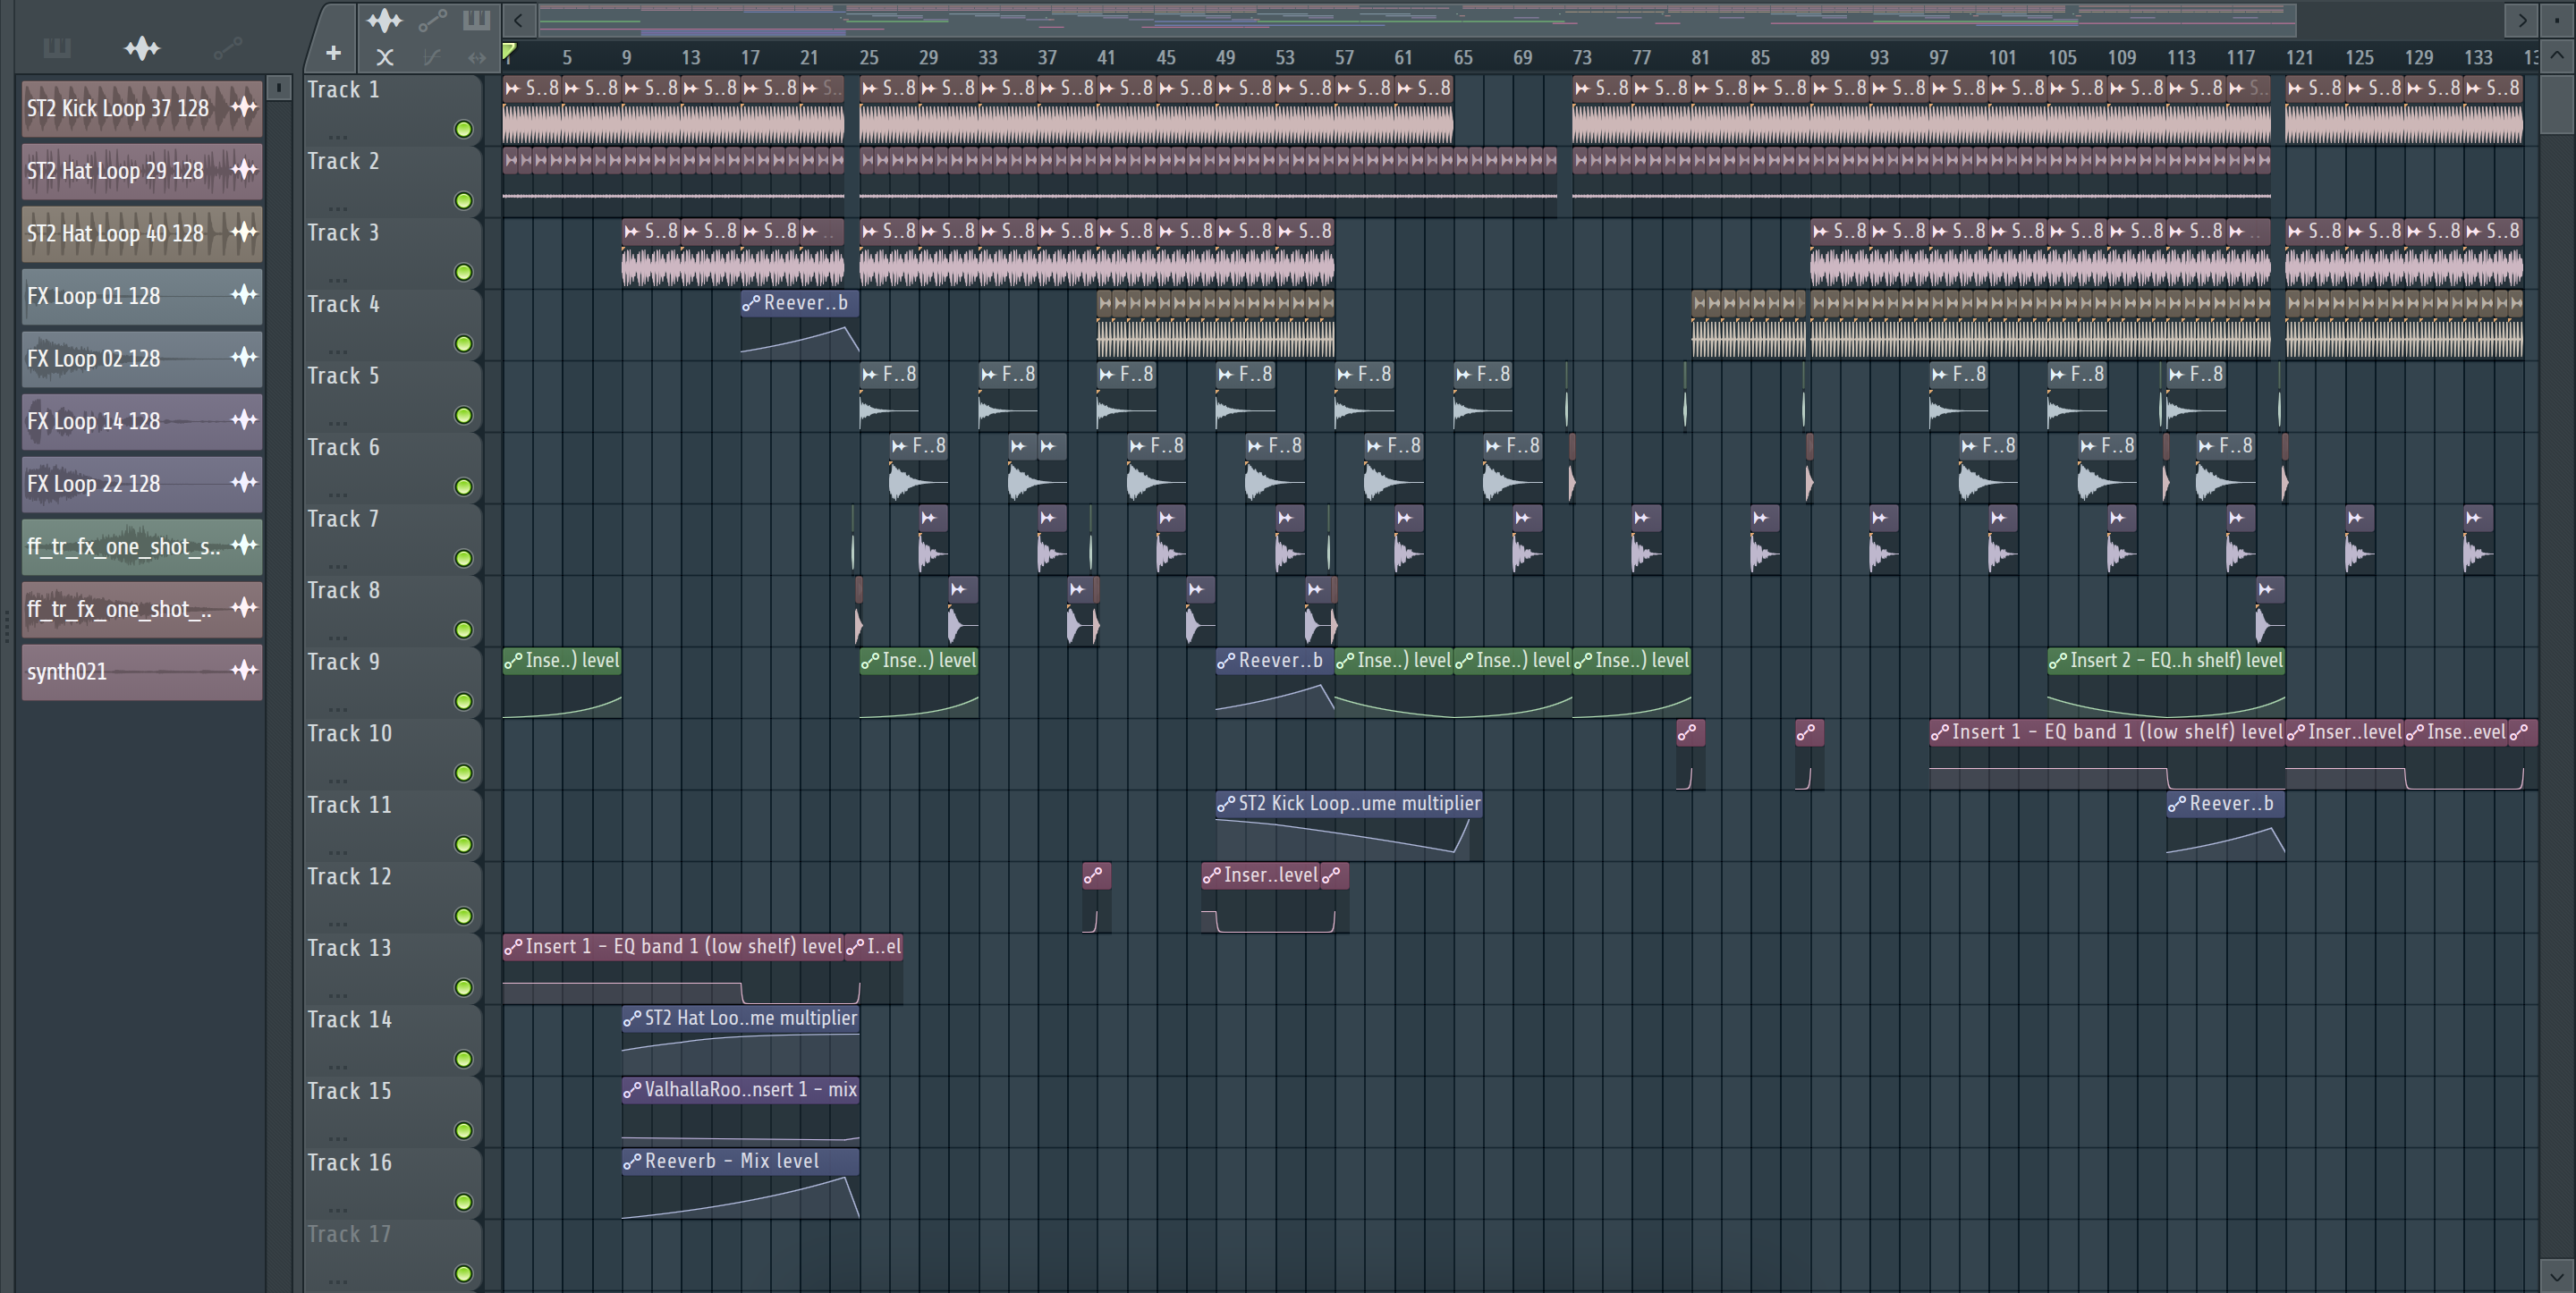2576x1293 pixels.
Task: Click bar 89 on the timeline ruler
Action: (x=1820, y=57)
